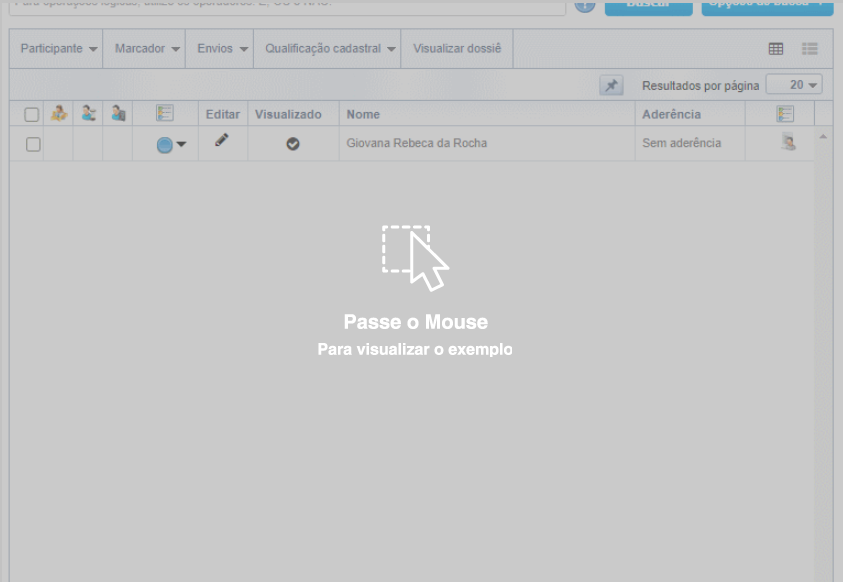Open the Participante dropdown menu
This screenshot has height=582, width=843.
[59, 49]
